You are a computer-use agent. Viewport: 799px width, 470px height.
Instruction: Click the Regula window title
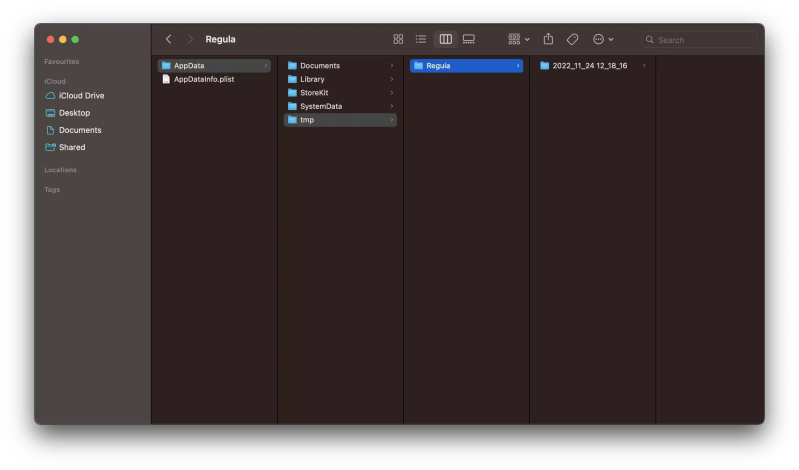pyautogui.click(x=220, y=39)
